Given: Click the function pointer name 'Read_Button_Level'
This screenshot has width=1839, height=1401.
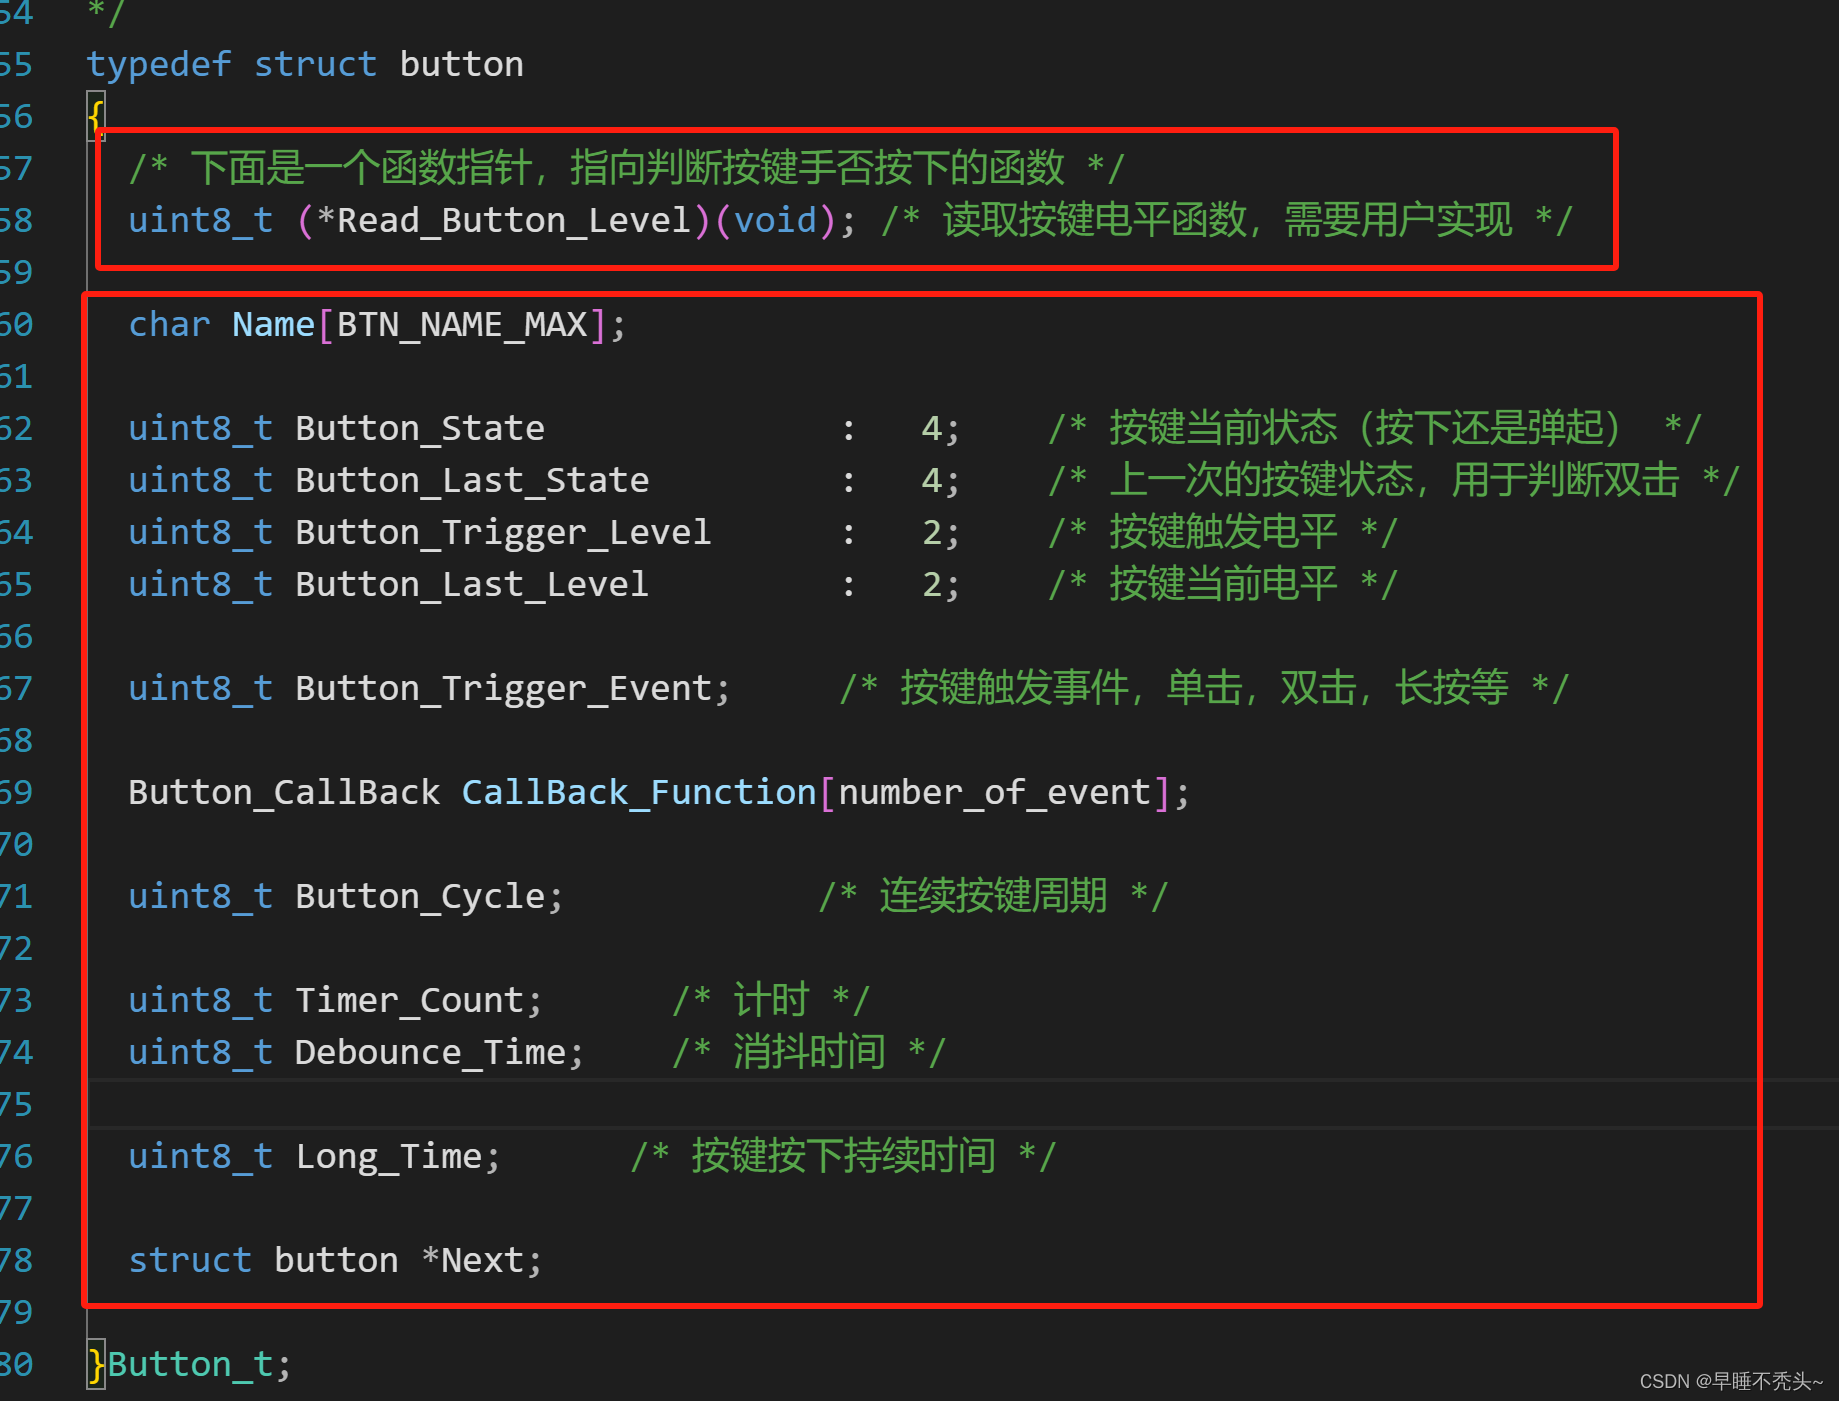Looking at the screenshot, I should click(514, 220).
